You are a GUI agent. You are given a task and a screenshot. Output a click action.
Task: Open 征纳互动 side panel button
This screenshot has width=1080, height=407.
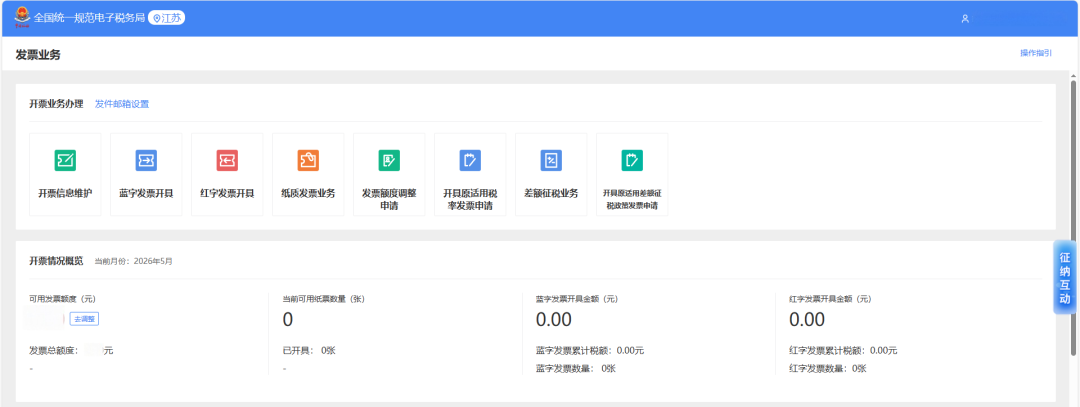(x=1065, y=278)
